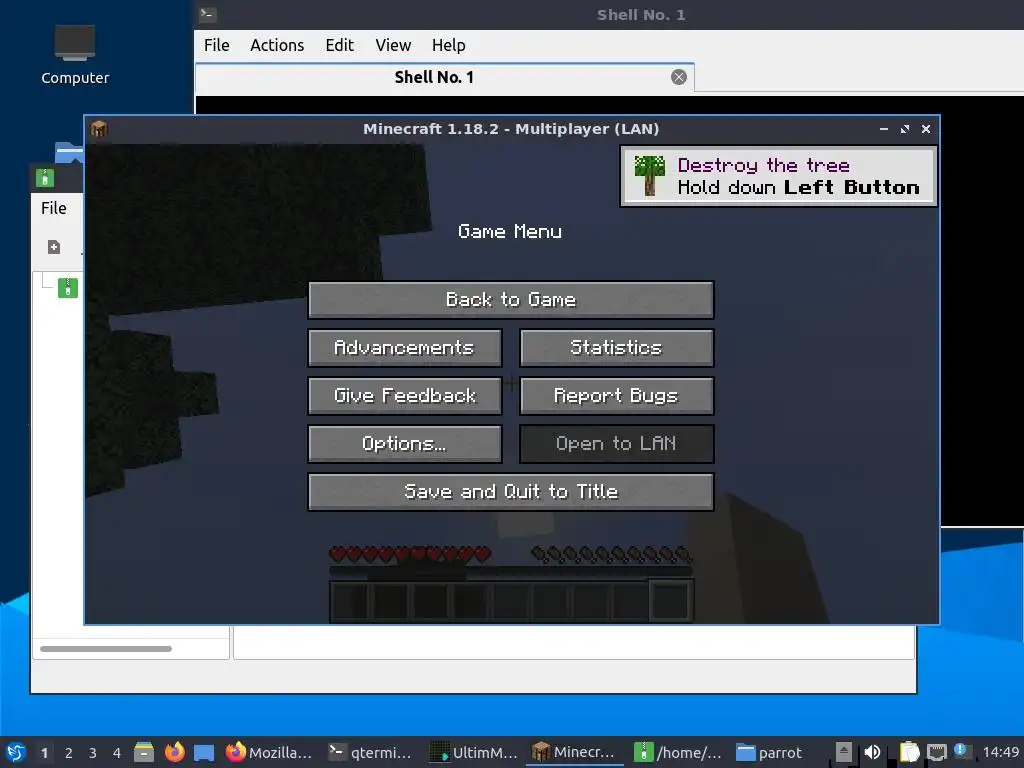
Task: Switch to workspace 3
Action: [93, 753]
